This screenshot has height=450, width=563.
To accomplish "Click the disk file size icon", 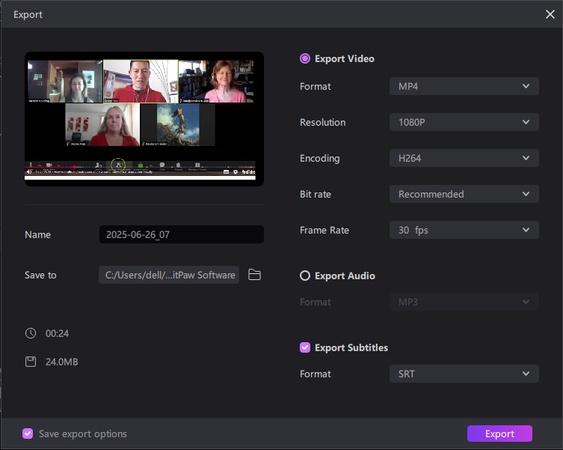I will pos(31,362).
